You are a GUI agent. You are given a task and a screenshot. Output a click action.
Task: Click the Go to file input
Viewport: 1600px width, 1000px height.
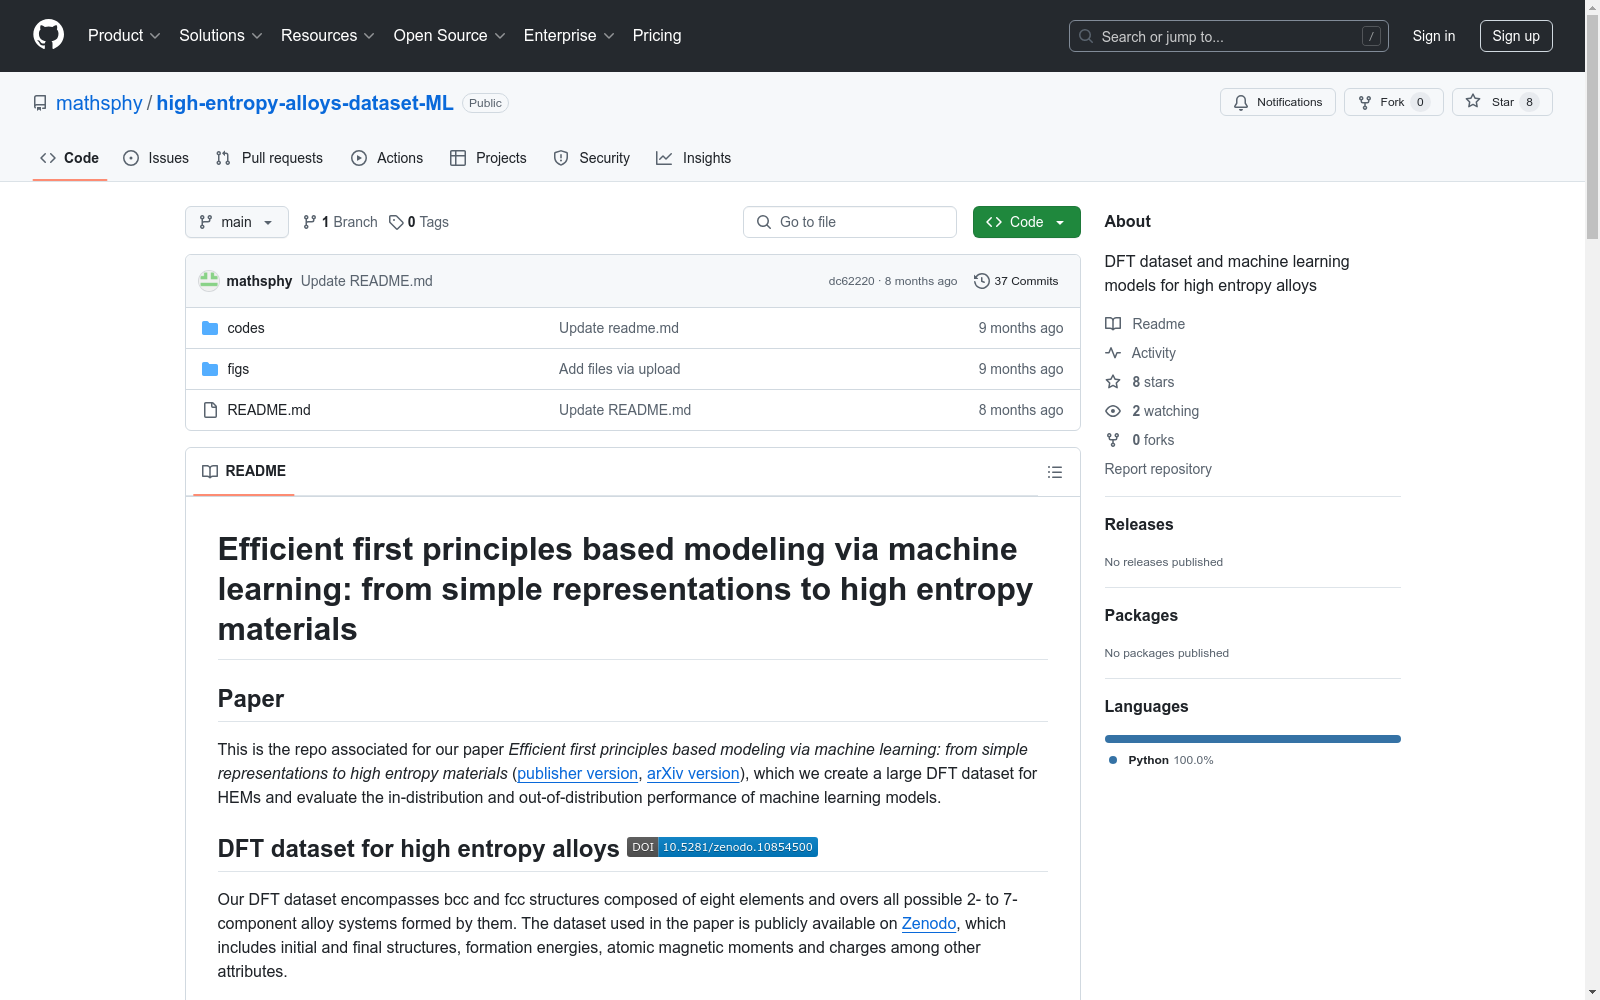tap(850, 222)
